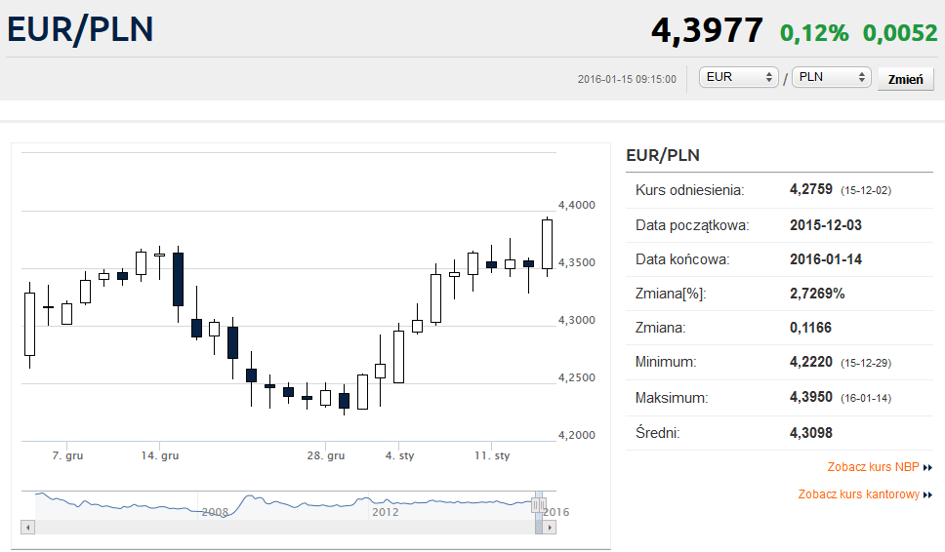Click the reference date (15-12-02)
Viewport: 945px width, 552px height.
click(865, 190)
